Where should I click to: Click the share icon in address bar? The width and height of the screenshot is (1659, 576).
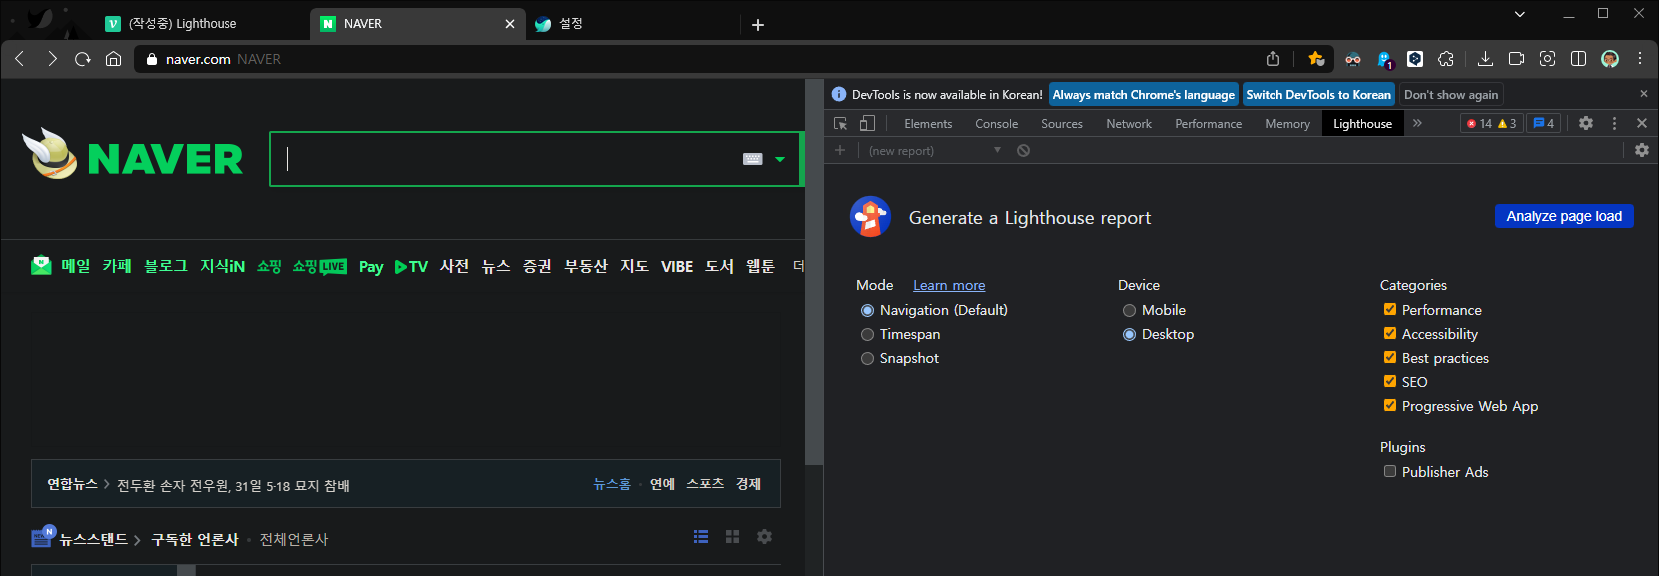click(x=1273, y=59)
